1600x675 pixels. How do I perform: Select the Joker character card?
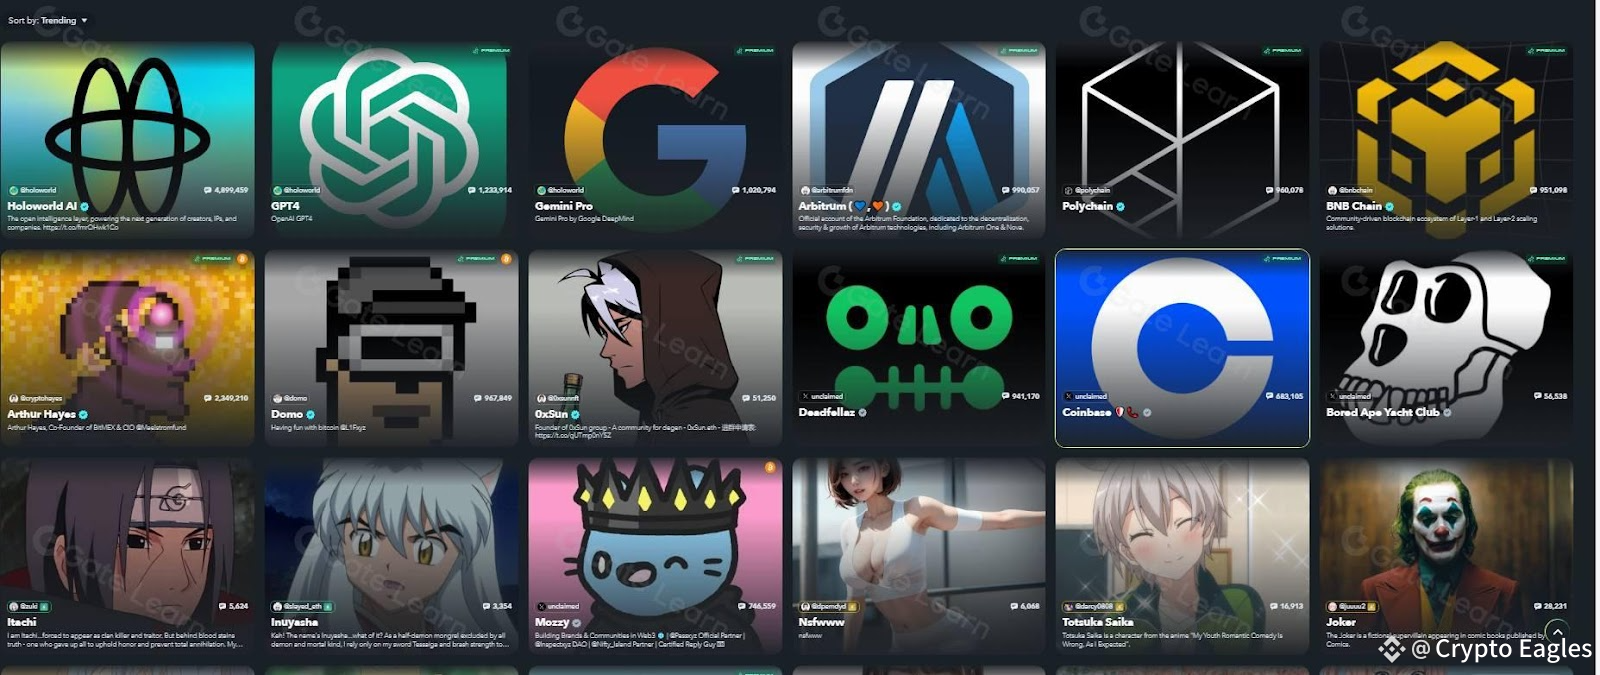1446,556
